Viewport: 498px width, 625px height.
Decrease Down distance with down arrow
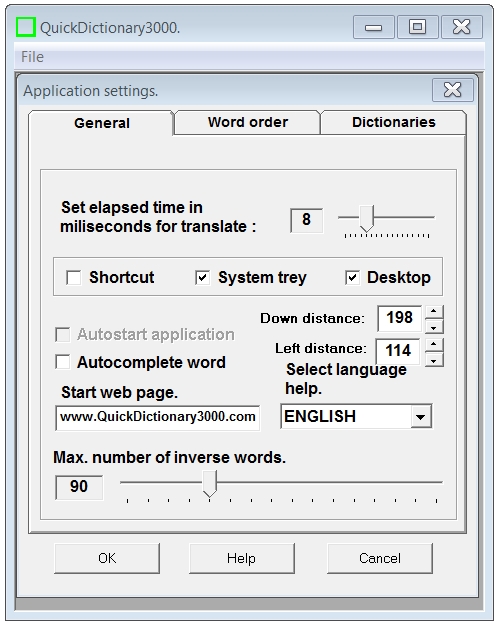pyautogui.click(x=434, y=327)
